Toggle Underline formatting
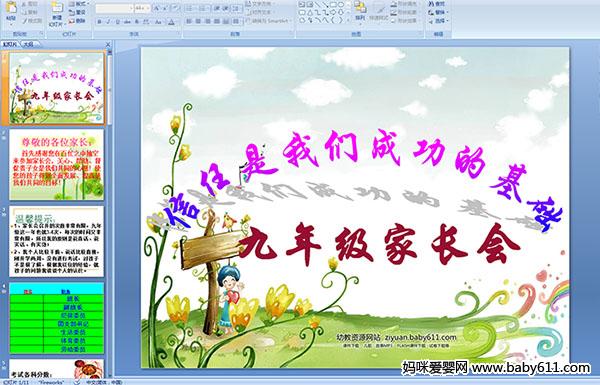 117,22
